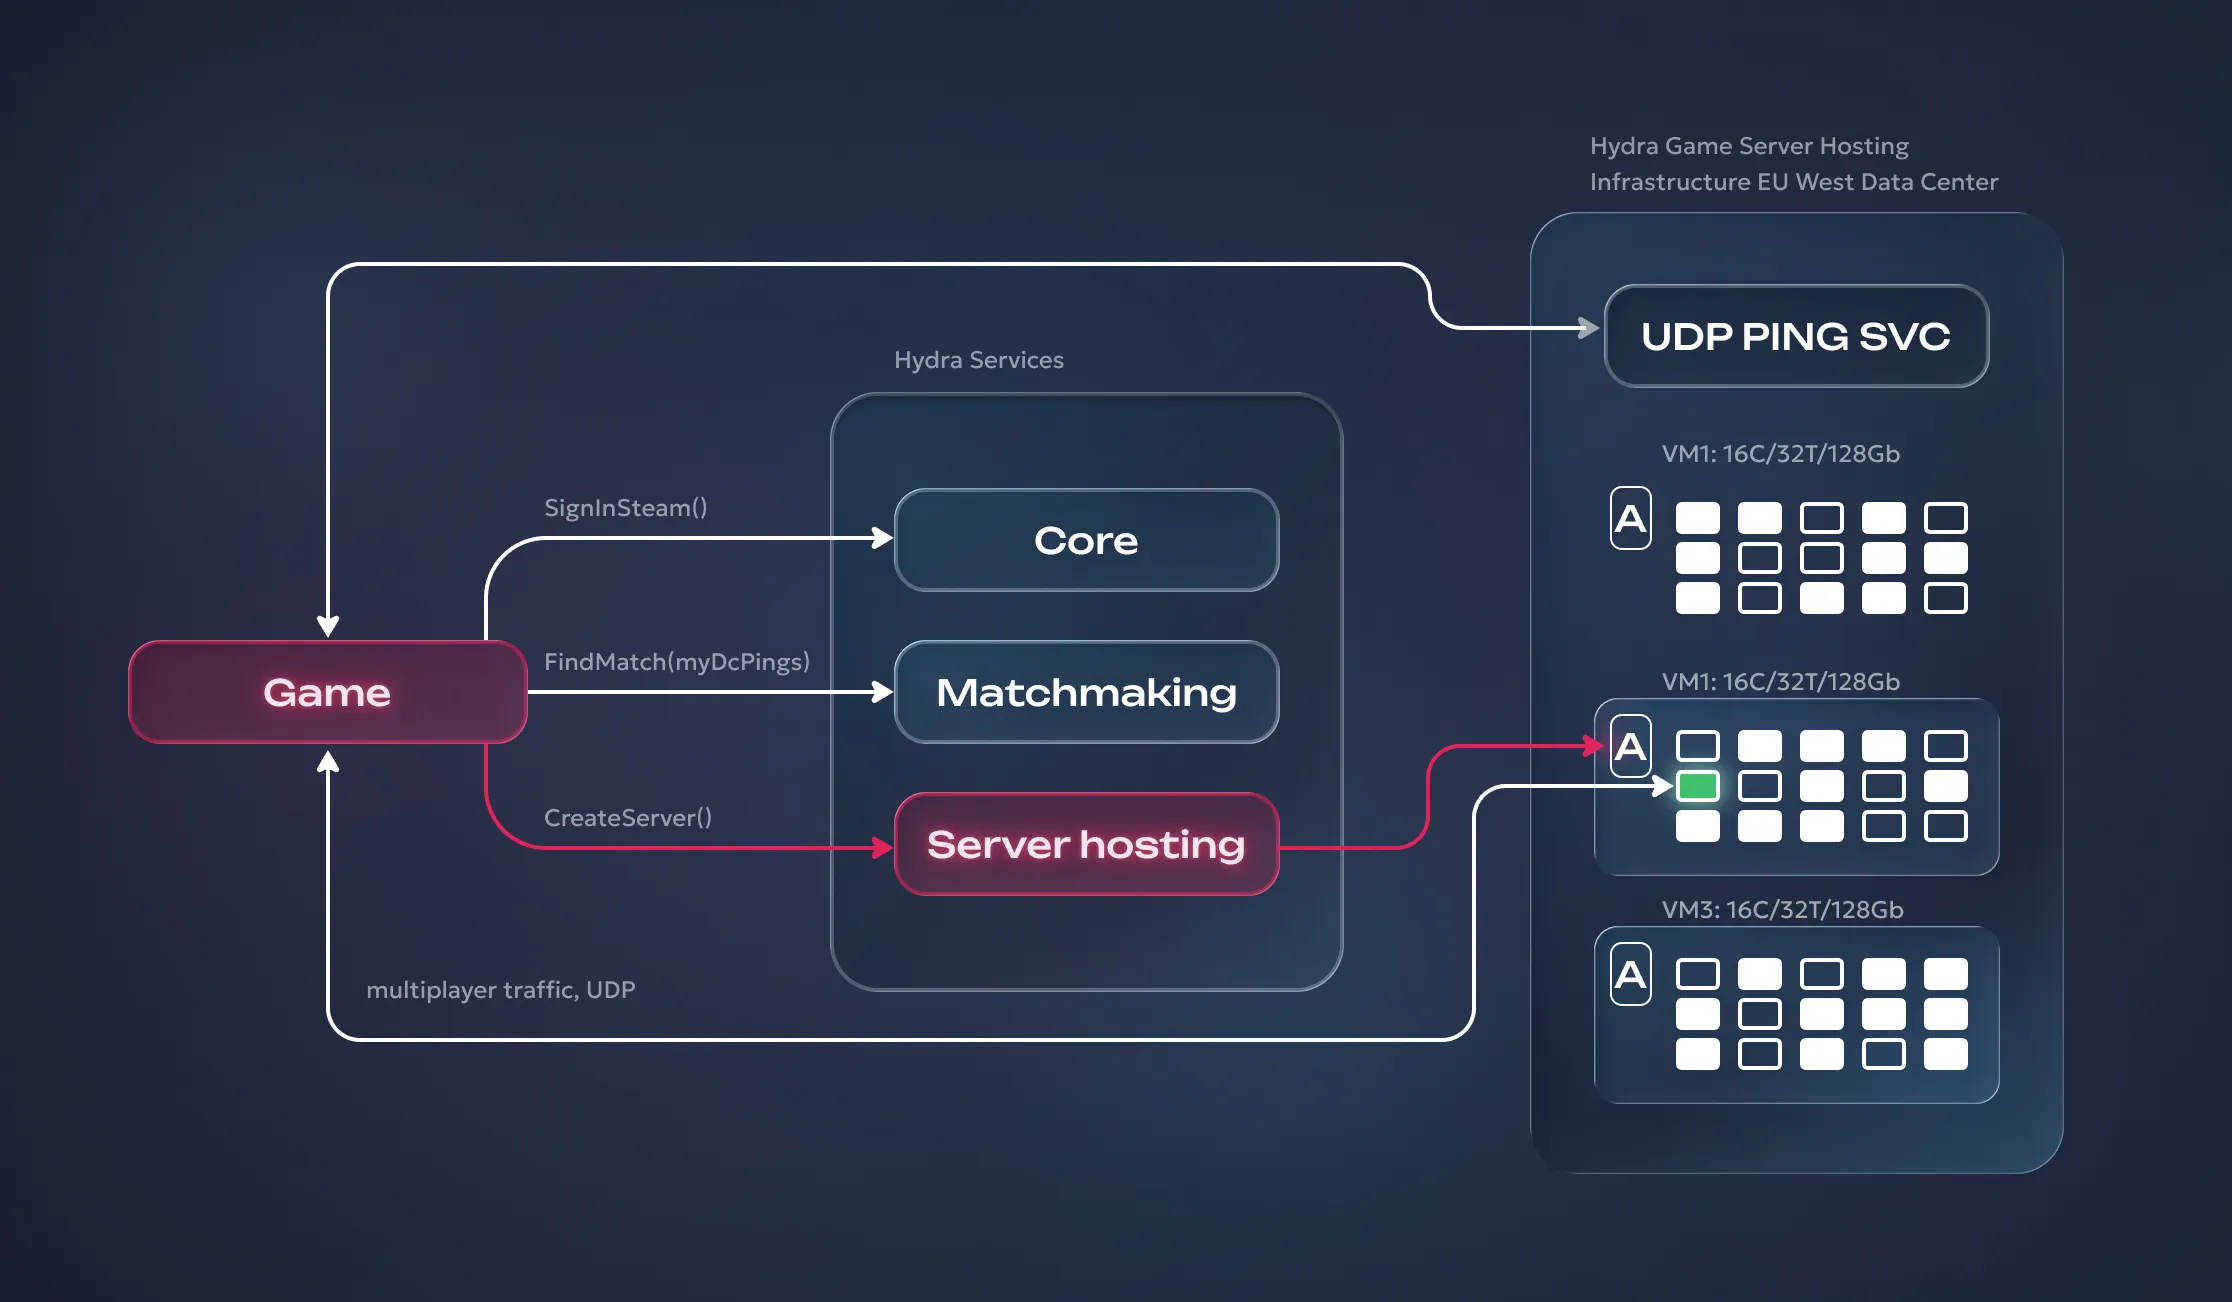Click the Hydra Services heading
Image resolution: width=2232 pixels, height=1302 pixels.
click(x=979, y=360)
